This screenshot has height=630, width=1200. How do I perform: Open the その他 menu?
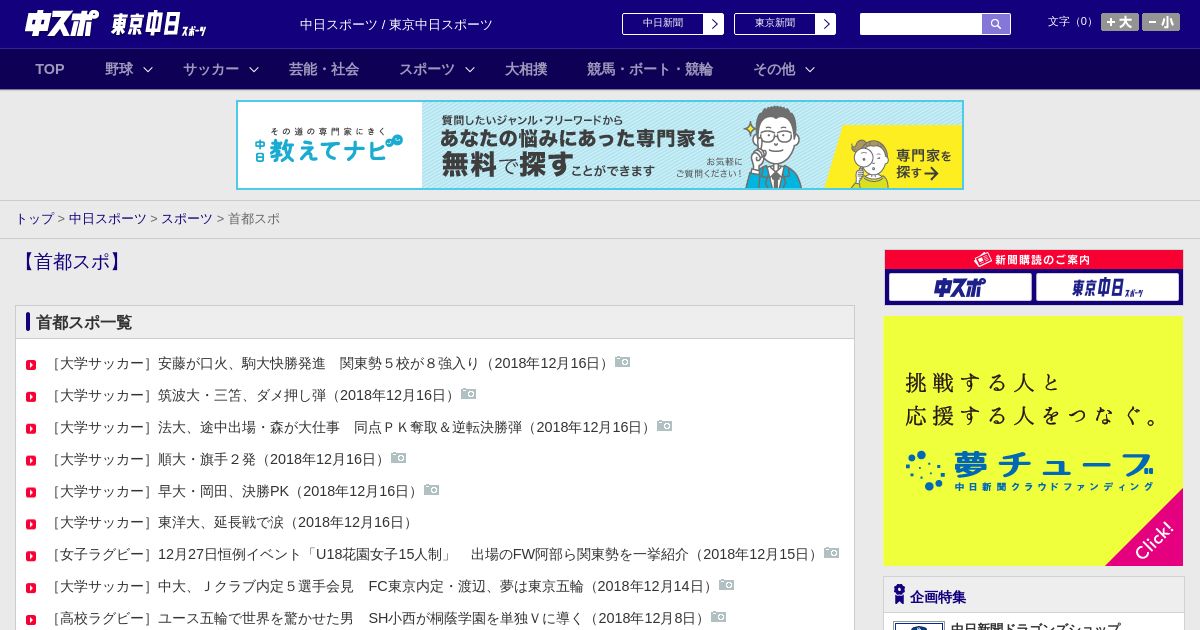774,69
